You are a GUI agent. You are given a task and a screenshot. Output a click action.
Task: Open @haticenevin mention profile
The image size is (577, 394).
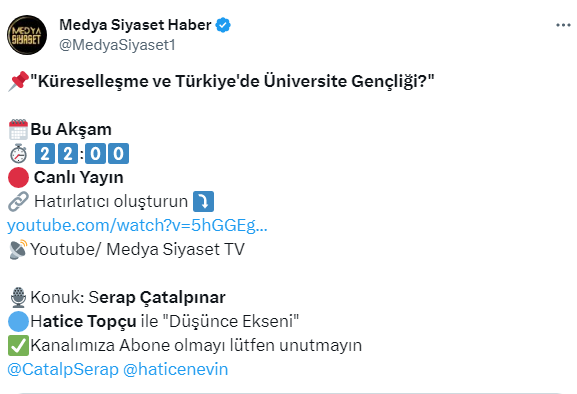click(176, 369)
